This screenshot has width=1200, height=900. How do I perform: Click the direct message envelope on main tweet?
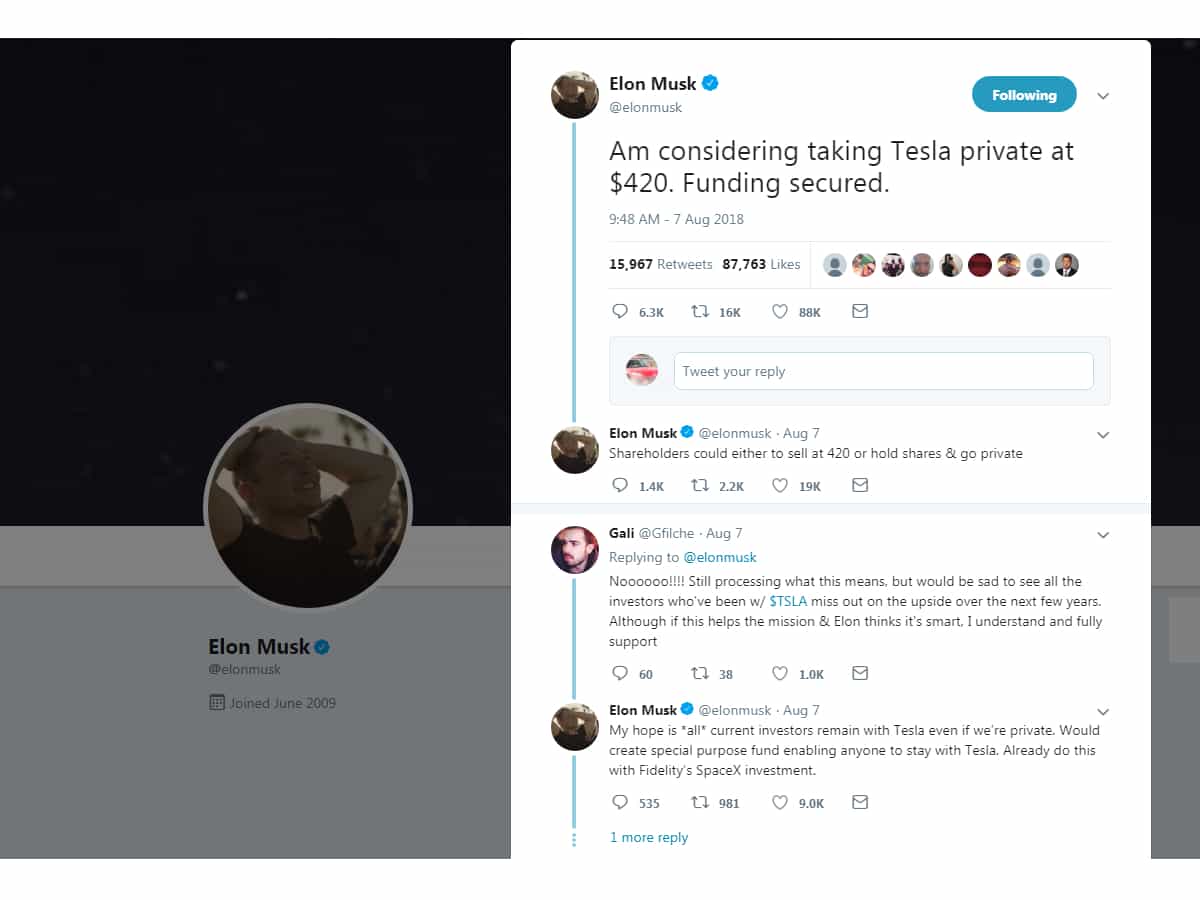tap(860, 312)
